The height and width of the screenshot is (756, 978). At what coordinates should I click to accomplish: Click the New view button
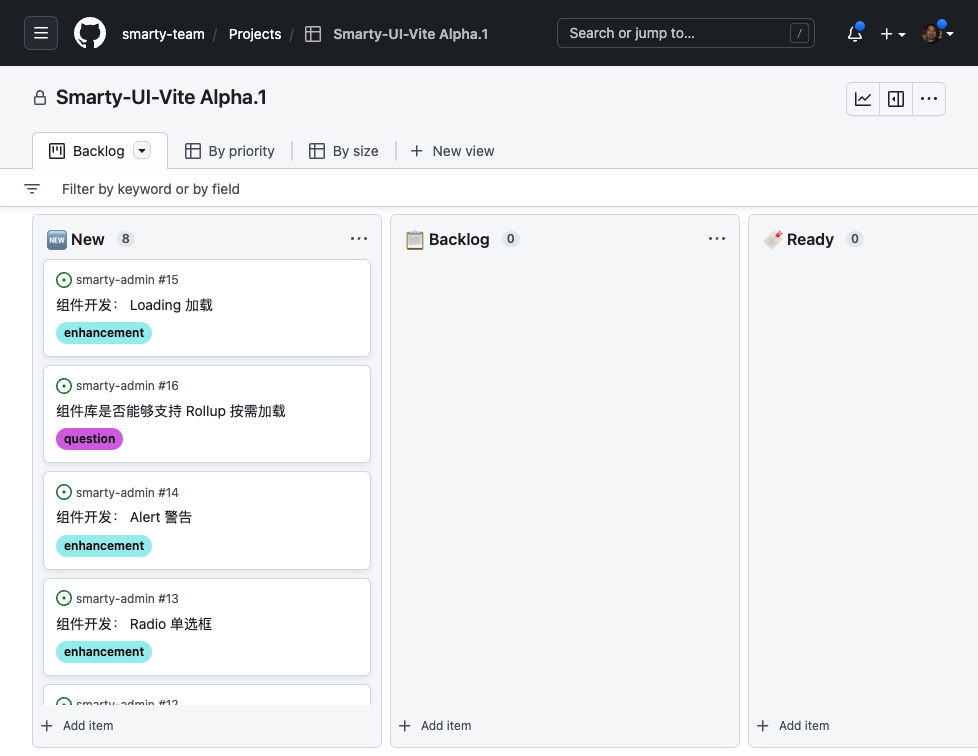click(x=453, y=151)
